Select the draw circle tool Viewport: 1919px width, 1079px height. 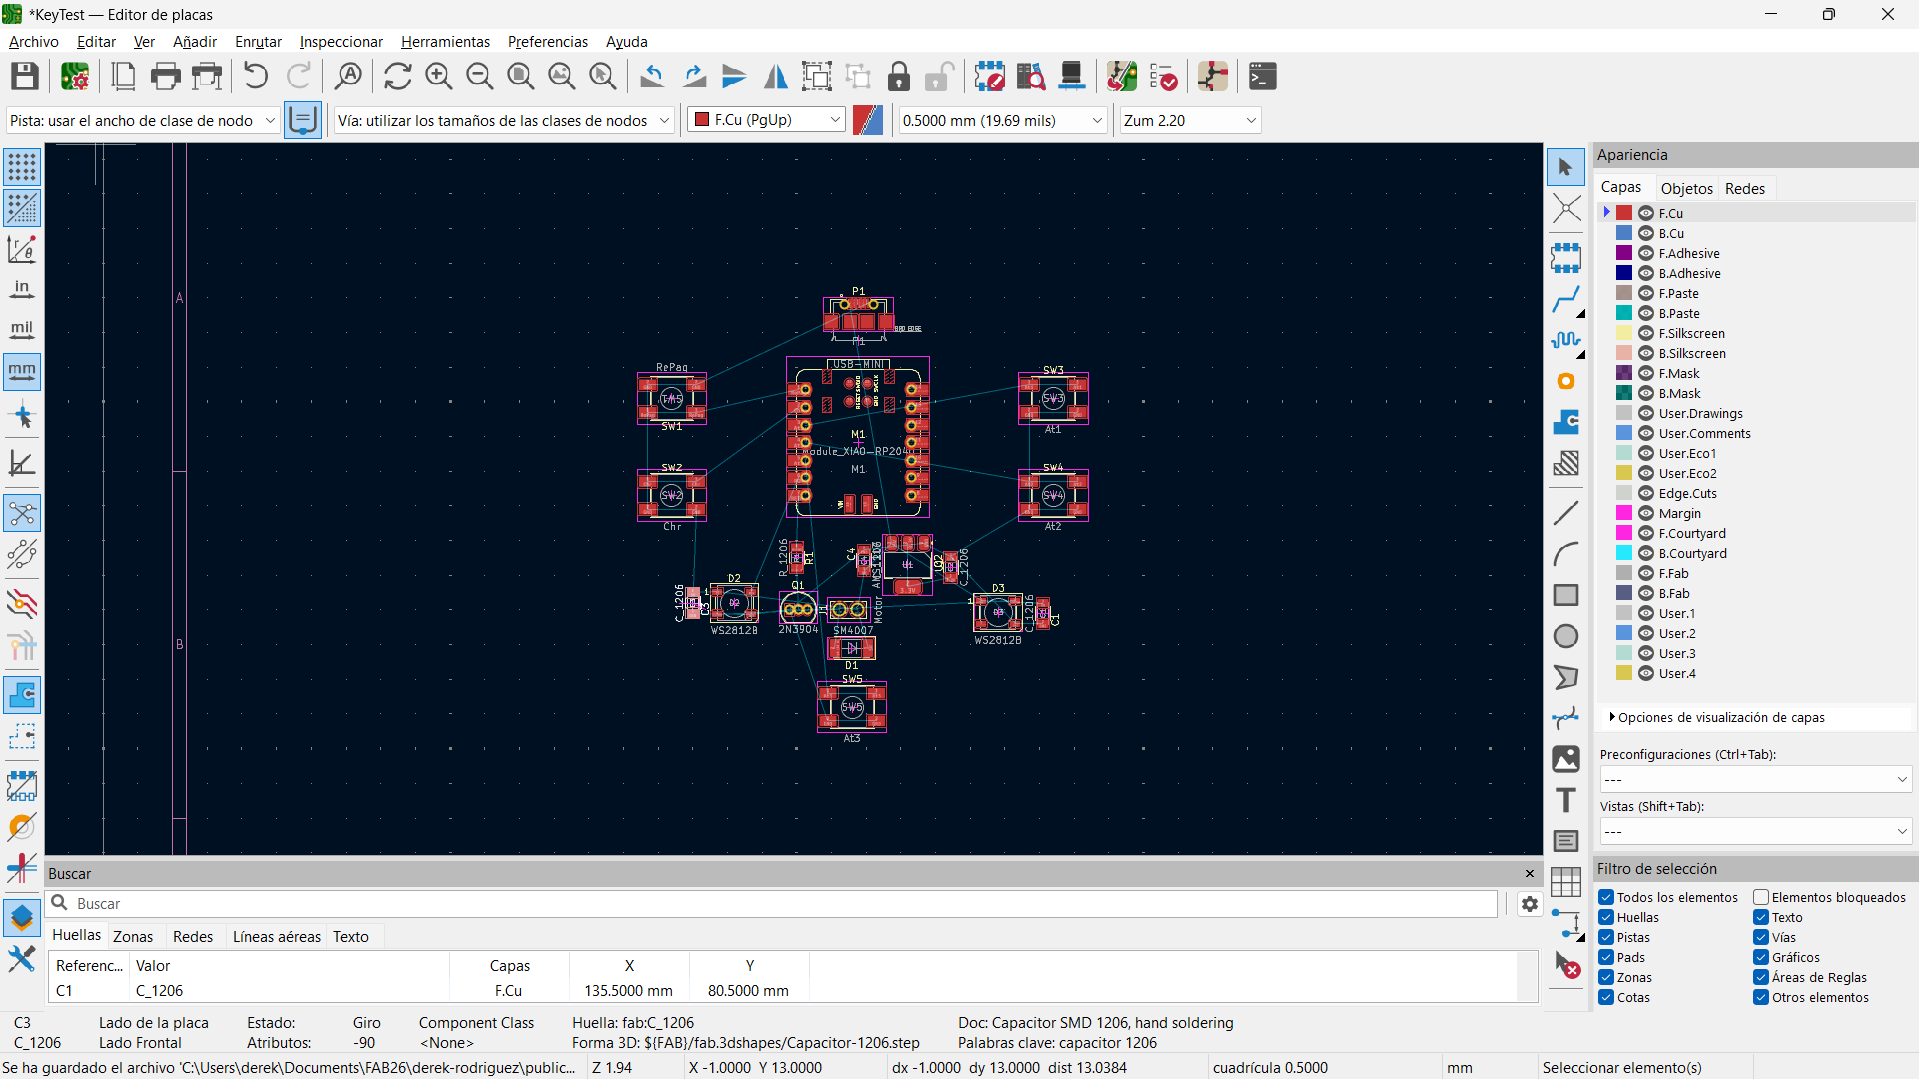pyautogui.click(x=1566, y=636)
